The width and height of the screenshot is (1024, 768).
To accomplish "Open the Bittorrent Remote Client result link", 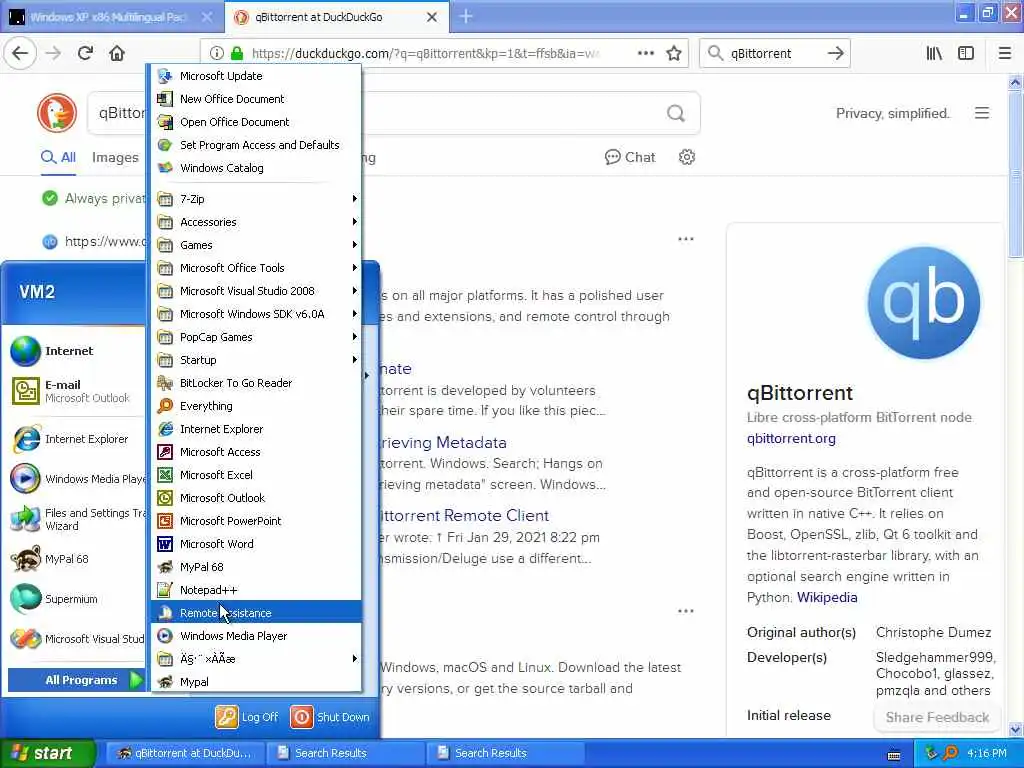I will pyautogui.click(x=464, y=515).
